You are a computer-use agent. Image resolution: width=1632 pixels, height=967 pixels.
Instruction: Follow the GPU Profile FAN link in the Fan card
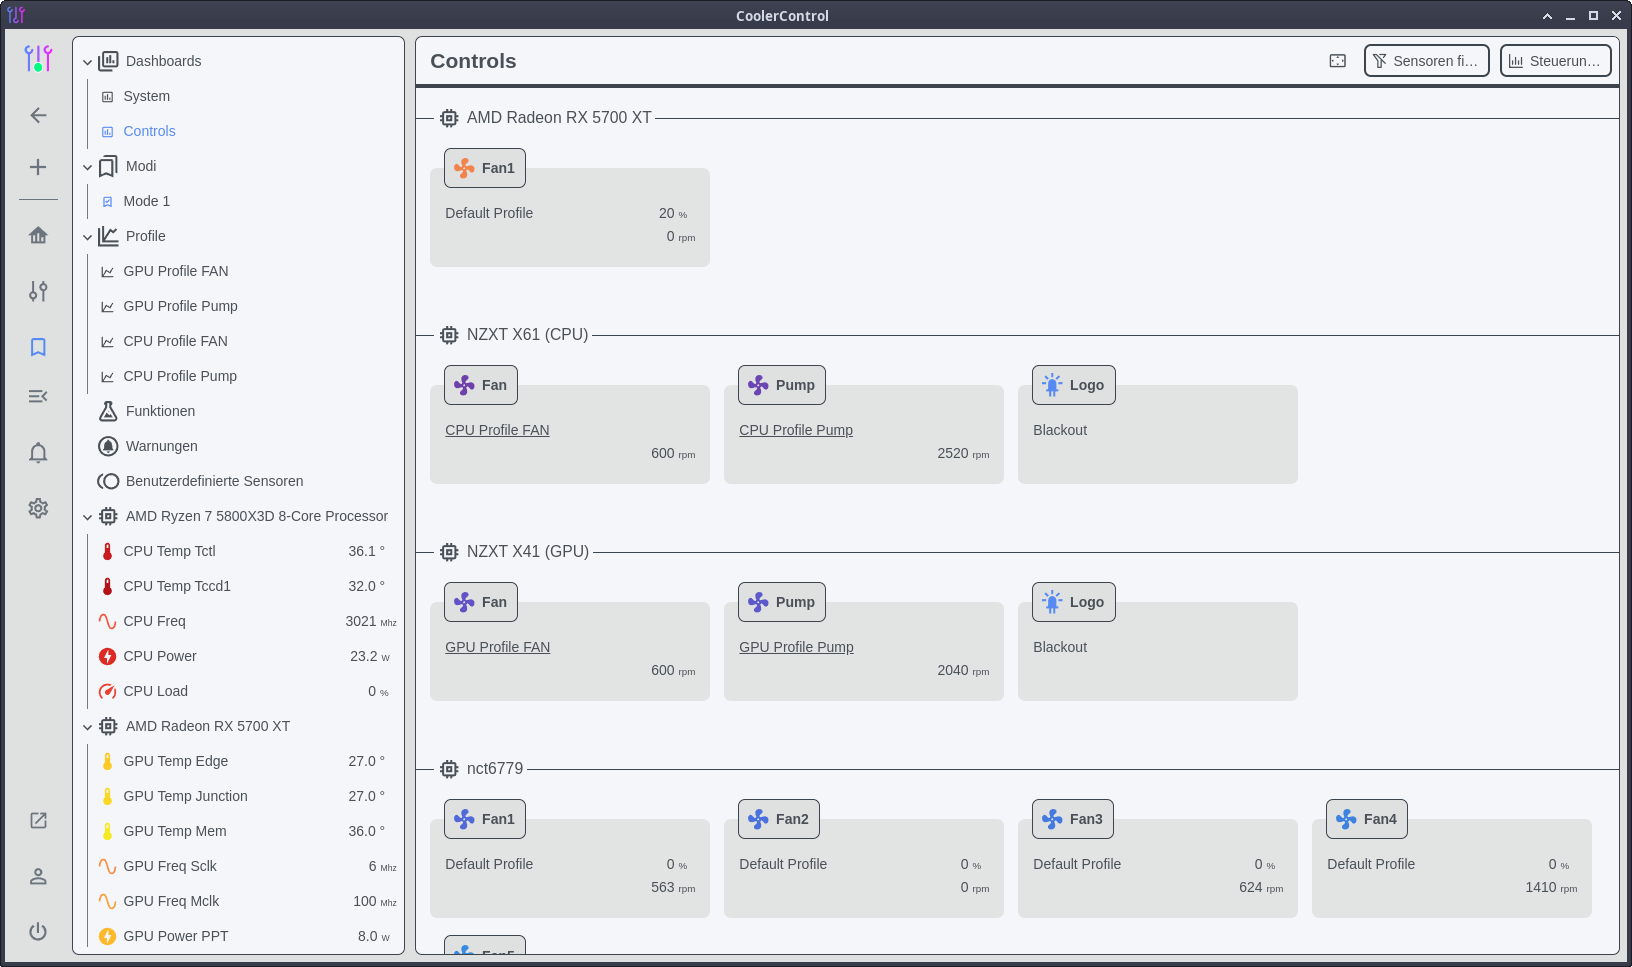pos(497,647)
